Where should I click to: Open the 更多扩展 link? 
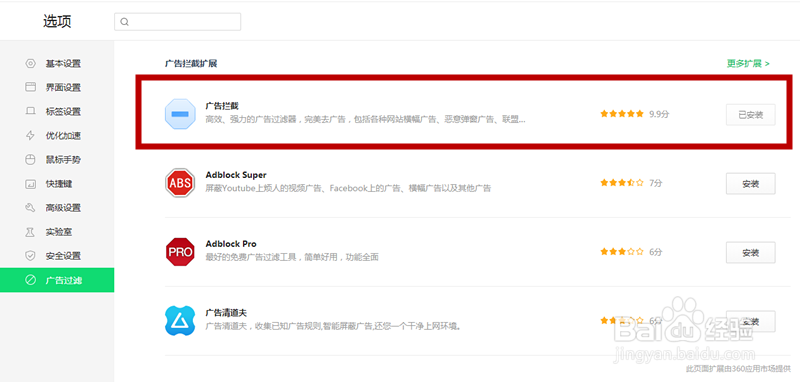748,64
